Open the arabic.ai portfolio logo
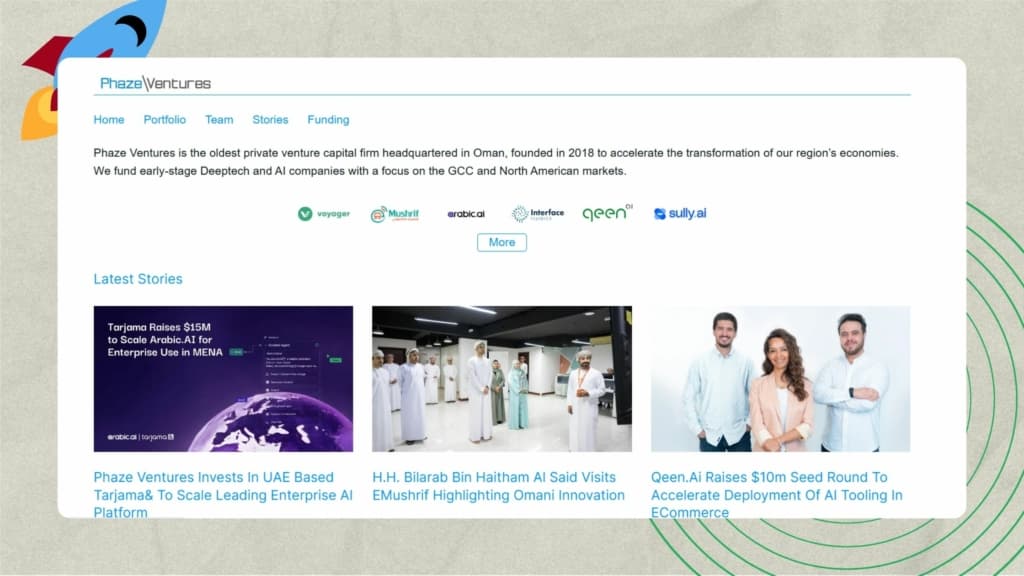The width and height of the screenshot is (1024, 576). point(466,214)
